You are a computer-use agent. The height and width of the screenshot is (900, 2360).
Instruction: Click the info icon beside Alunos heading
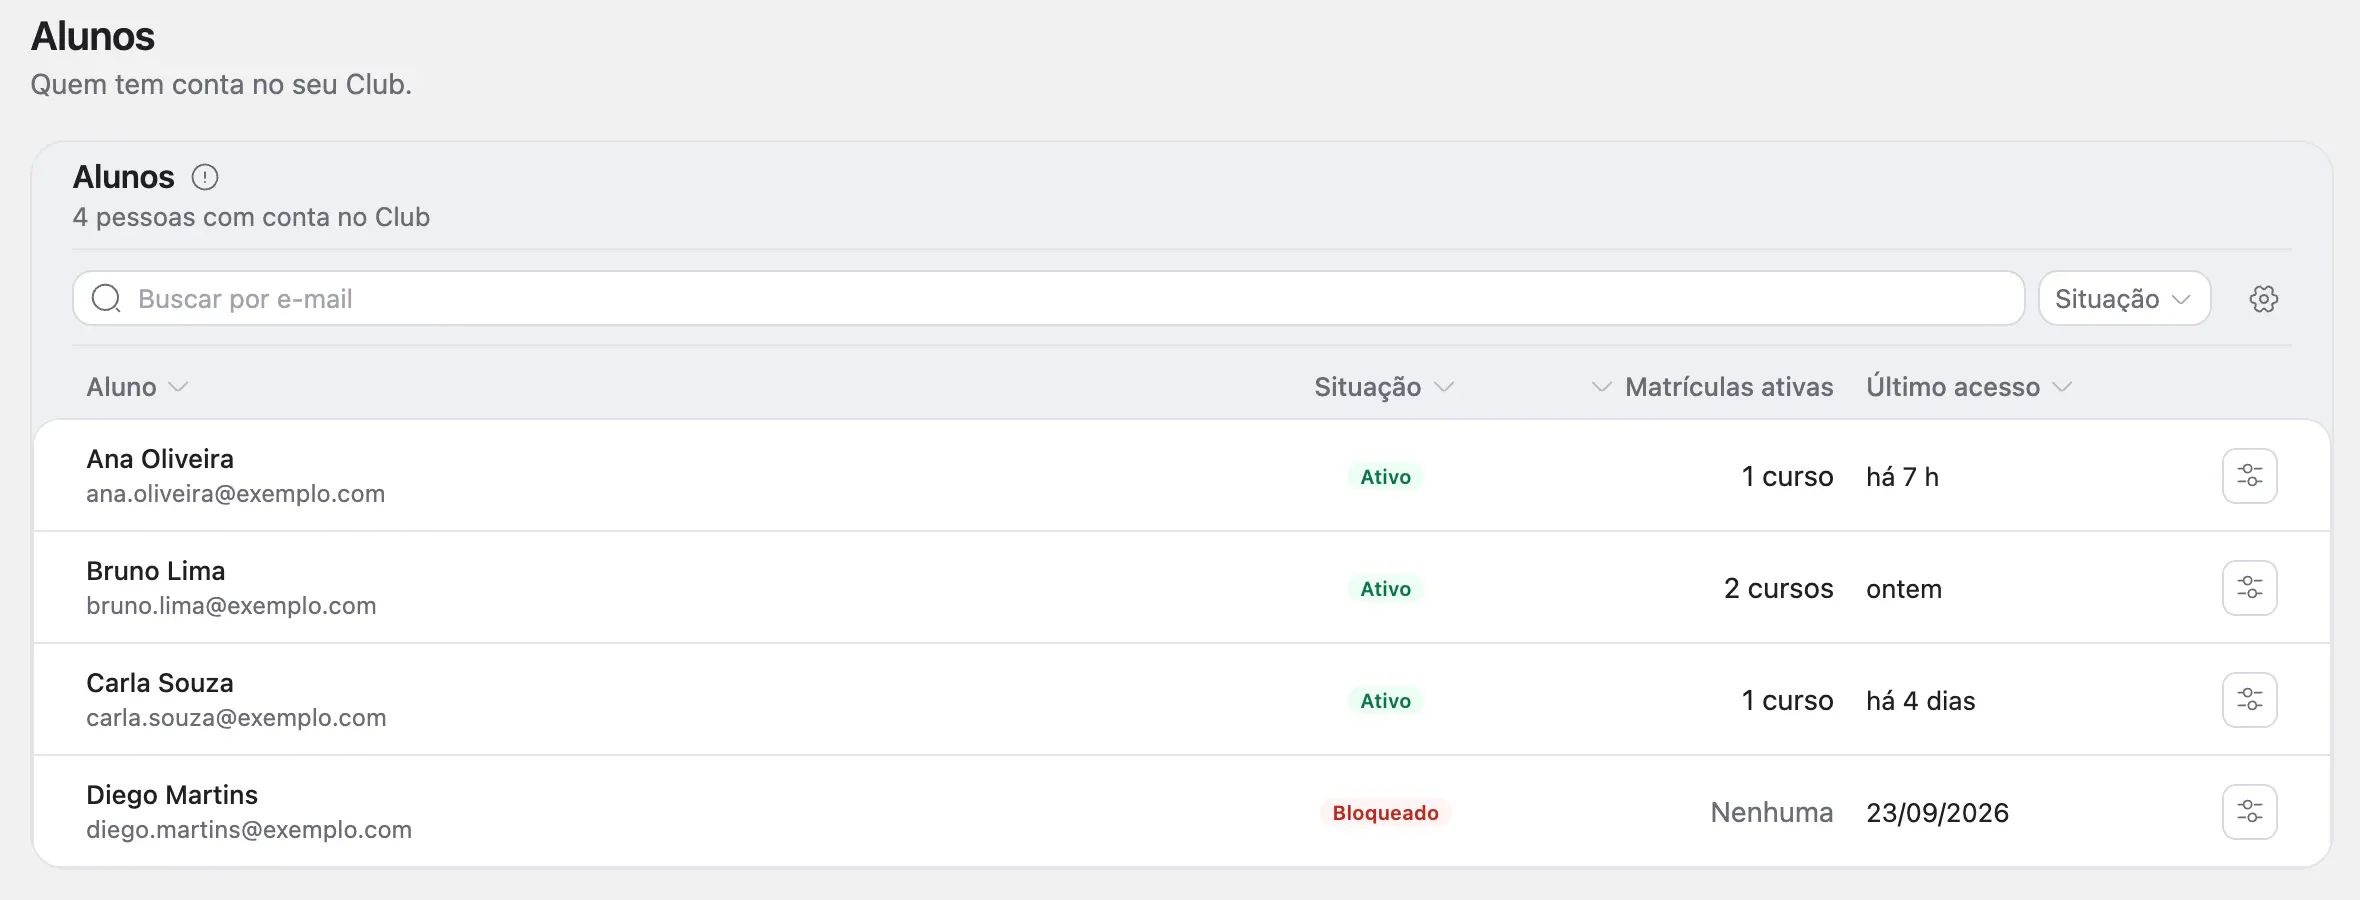(205, 177)
